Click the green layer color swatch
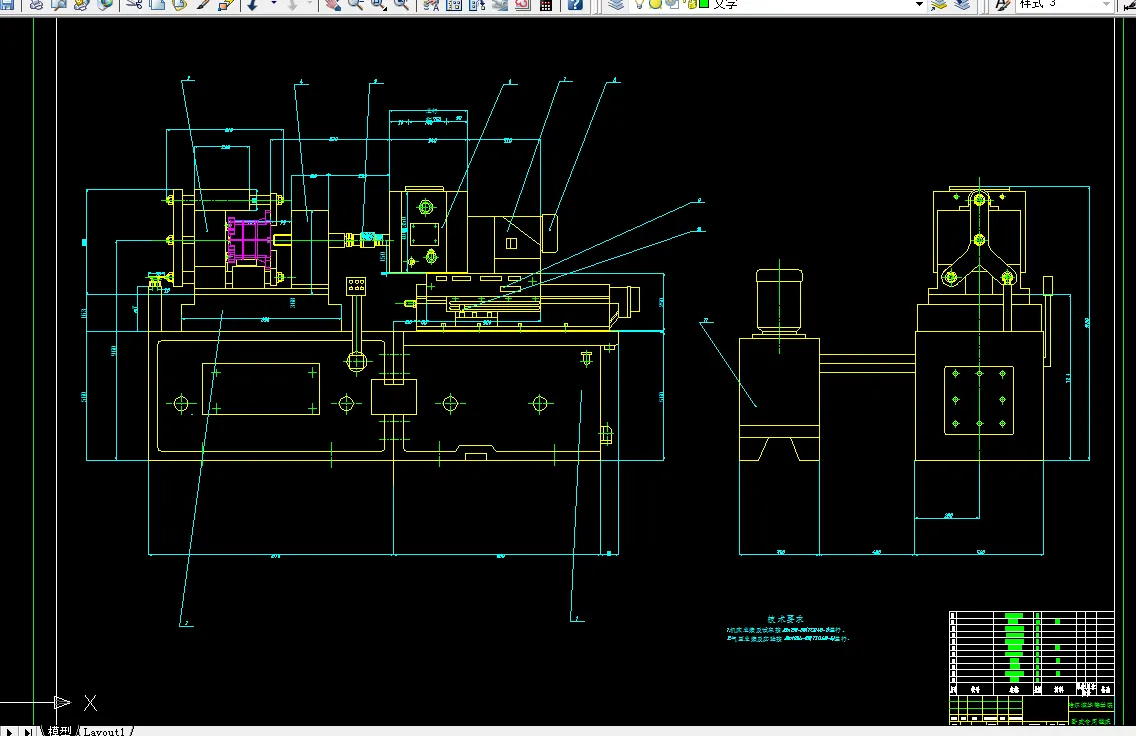The height and width of the screenshot is (736, 1136). [x=703, y=4]
